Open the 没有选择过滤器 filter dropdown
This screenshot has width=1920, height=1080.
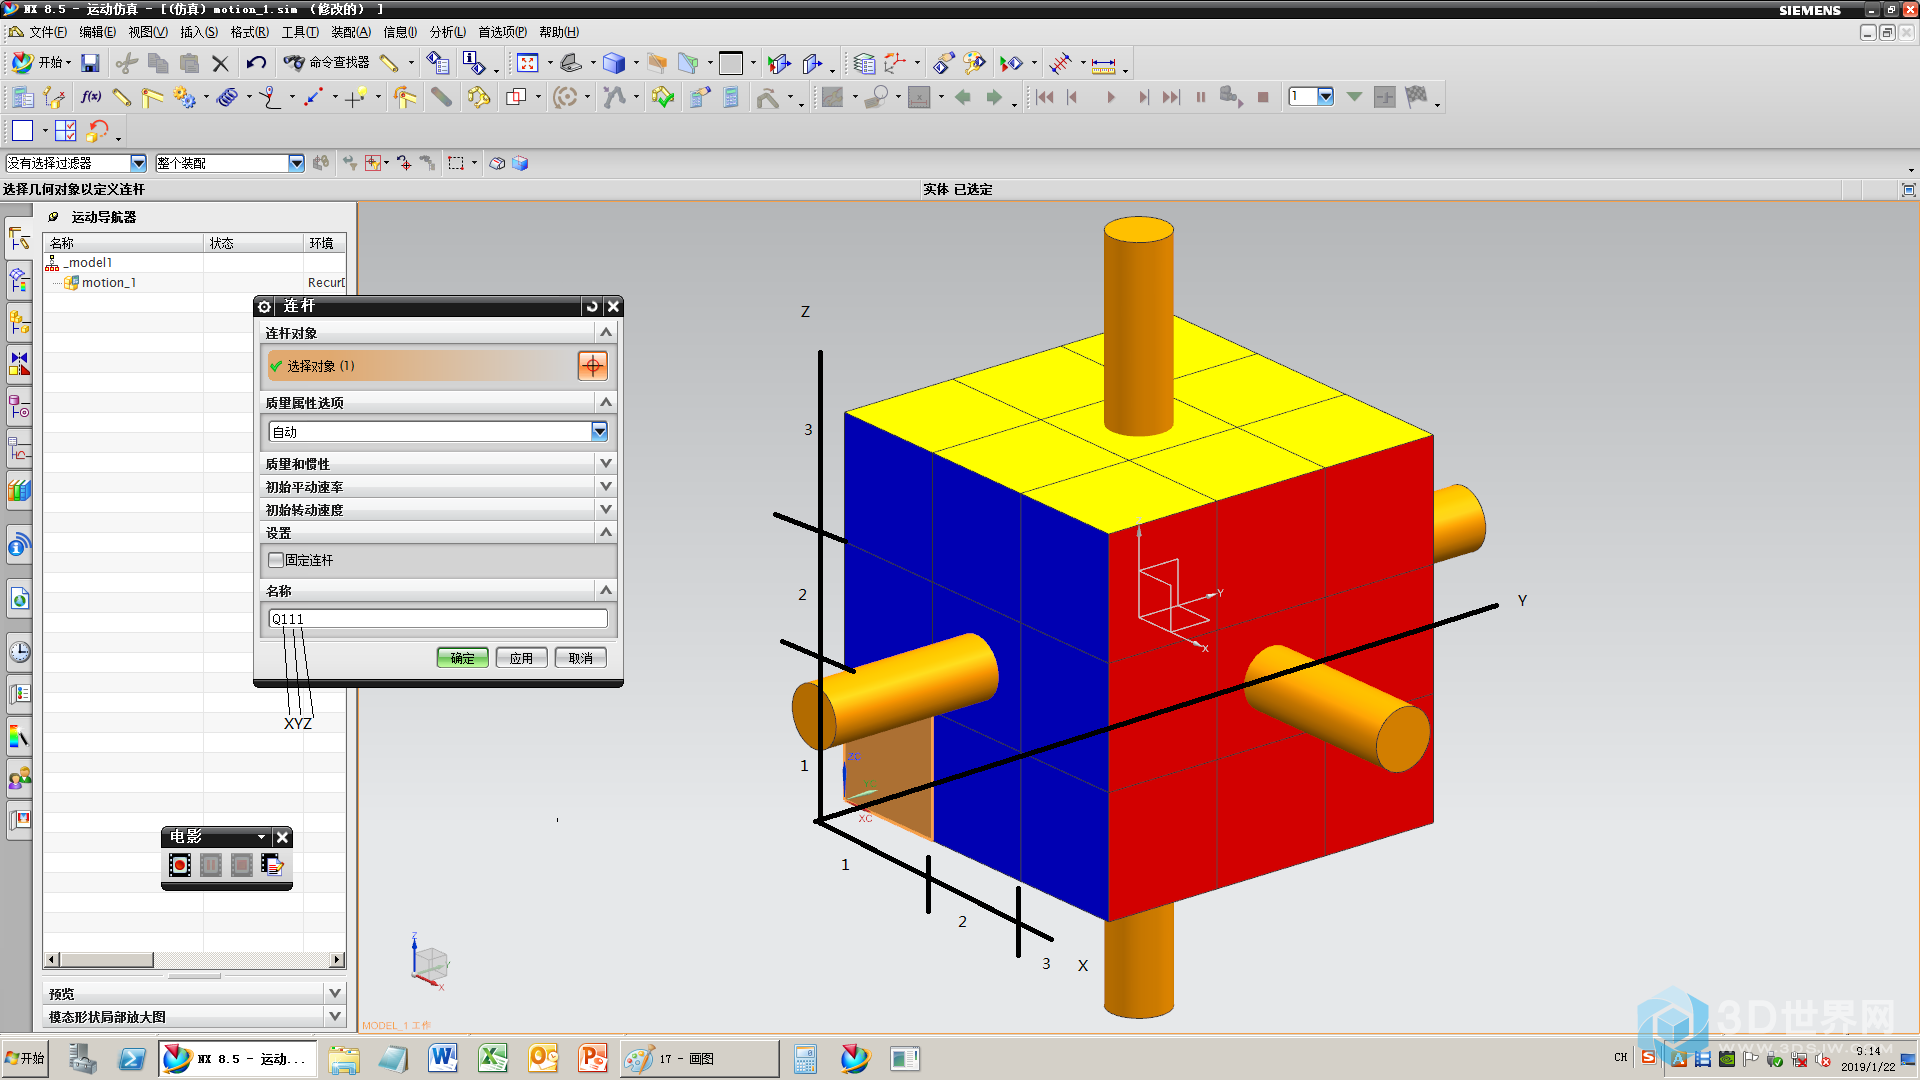coord(138,163)
